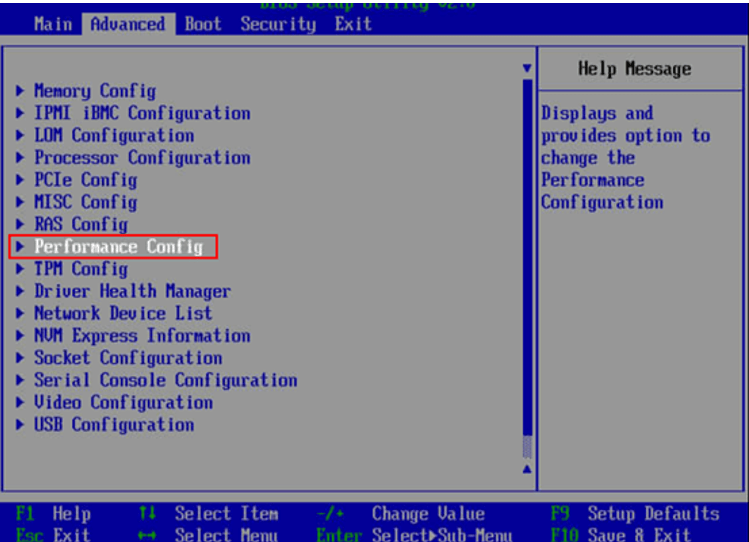Open Driver Health Manager

tap(132, 291)
